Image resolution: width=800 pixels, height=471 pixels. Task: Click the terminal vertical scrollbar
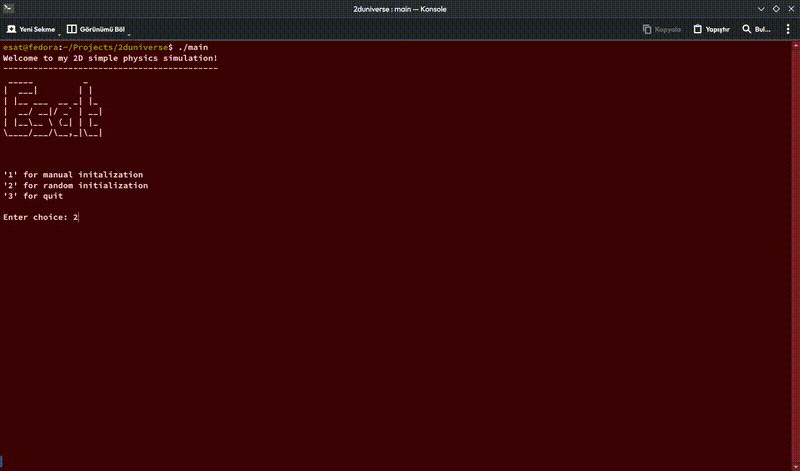796,255
